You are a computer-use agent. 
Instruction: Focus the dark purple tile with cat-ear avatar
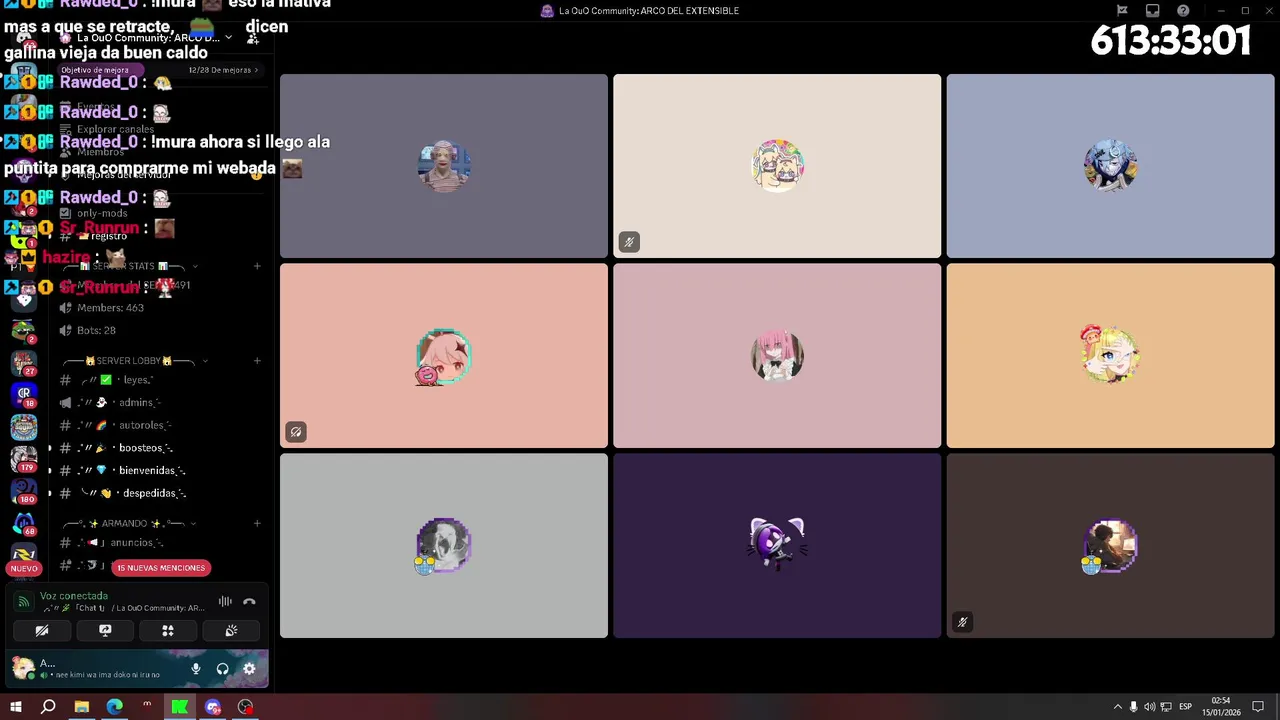point(777,546)
